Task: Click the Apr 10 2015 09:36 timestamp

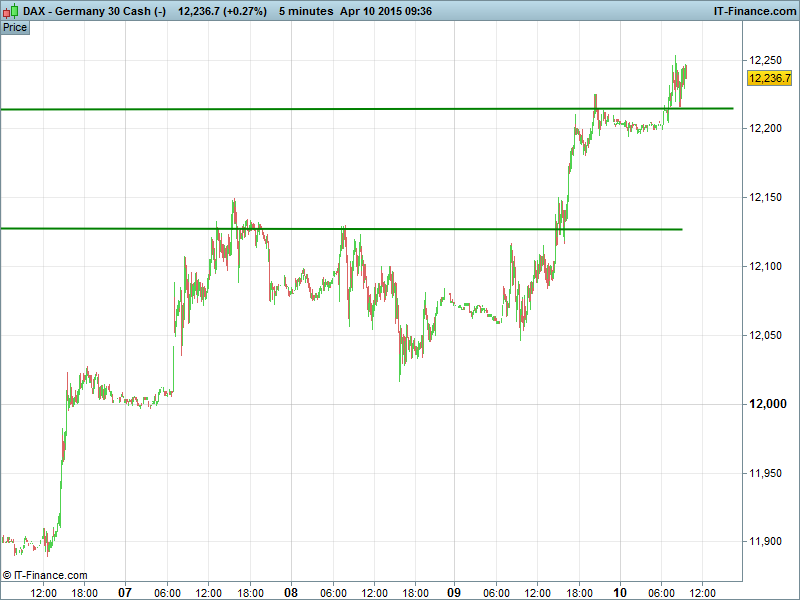Action: (x=386, y=11)
